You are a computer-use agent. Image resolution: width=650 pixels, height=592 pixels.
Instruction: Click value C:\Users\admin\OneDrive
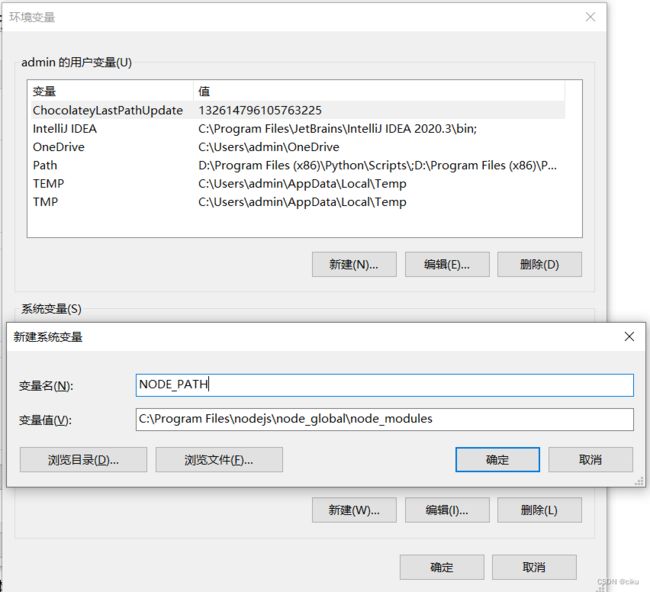[269, 147]
